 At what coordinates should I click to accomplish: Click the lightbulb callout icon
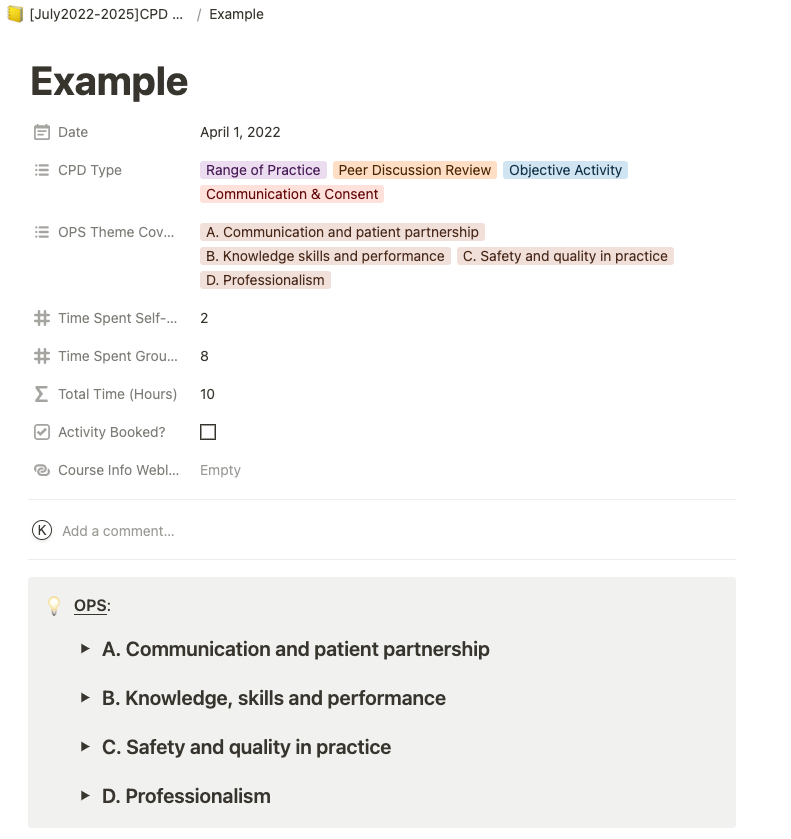tap(55, 606)
